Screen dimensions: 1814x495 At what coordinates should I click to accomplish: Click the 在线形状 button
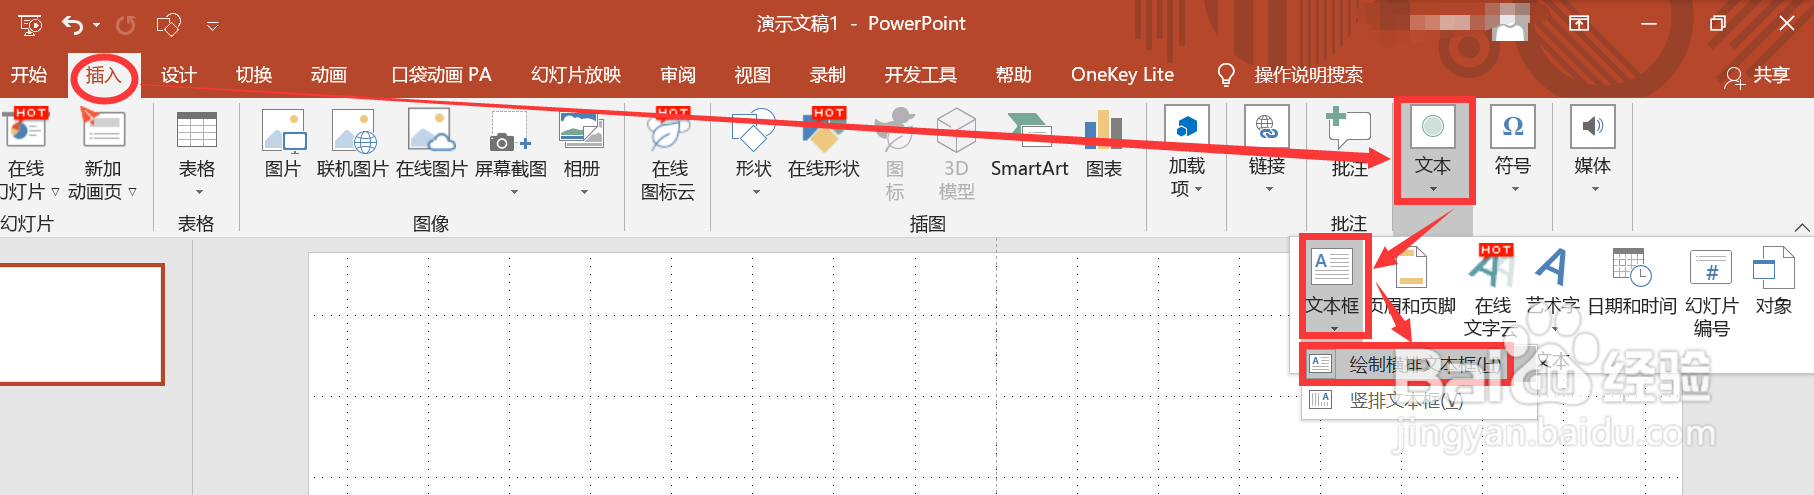[x=824, y=145]
